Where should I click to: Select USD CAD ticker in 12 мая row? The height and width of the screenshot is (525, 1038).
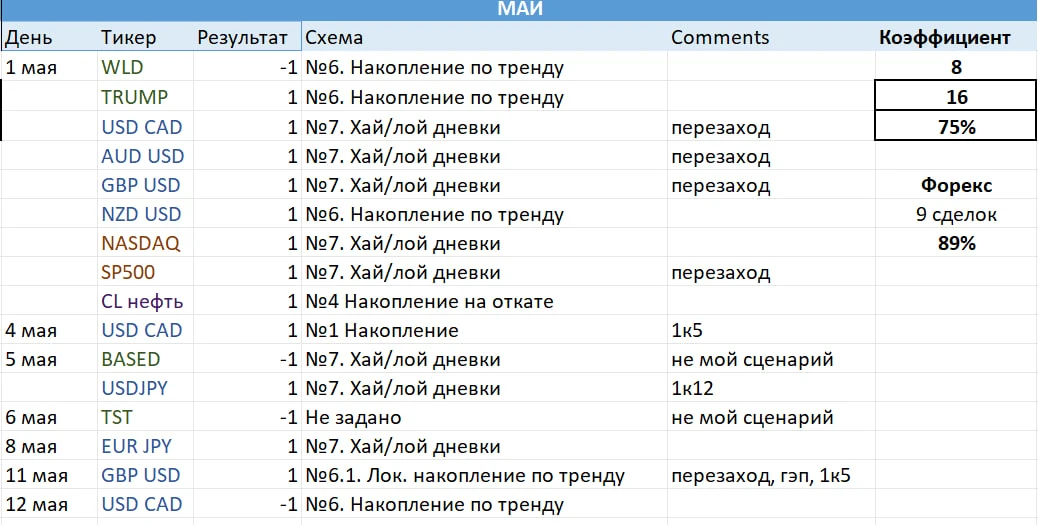click(x=145, y=504)
